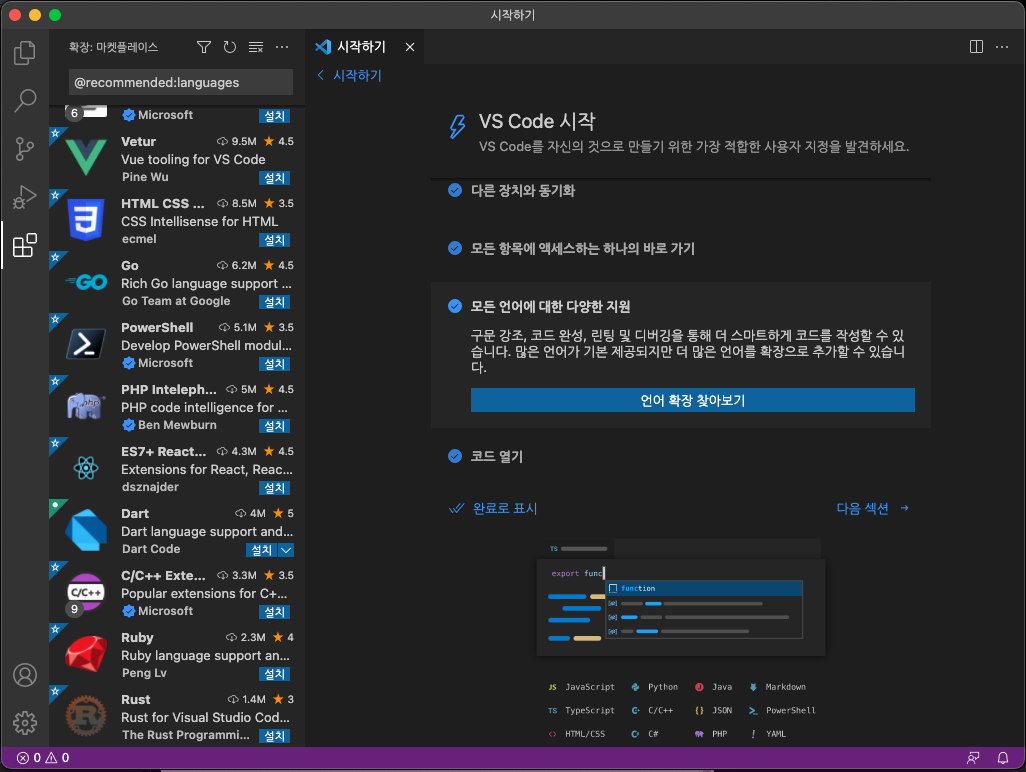1026x772 pixels.
Task: Install the top Microsoft extension
Action: (274, 116)
